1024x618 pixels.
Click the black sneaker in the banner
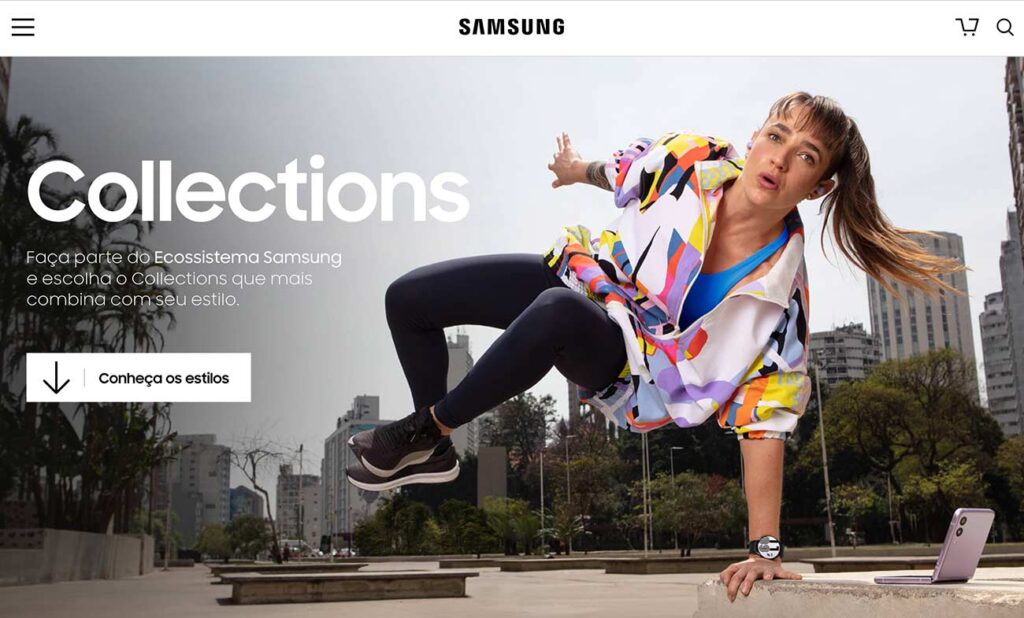point(402,455)
